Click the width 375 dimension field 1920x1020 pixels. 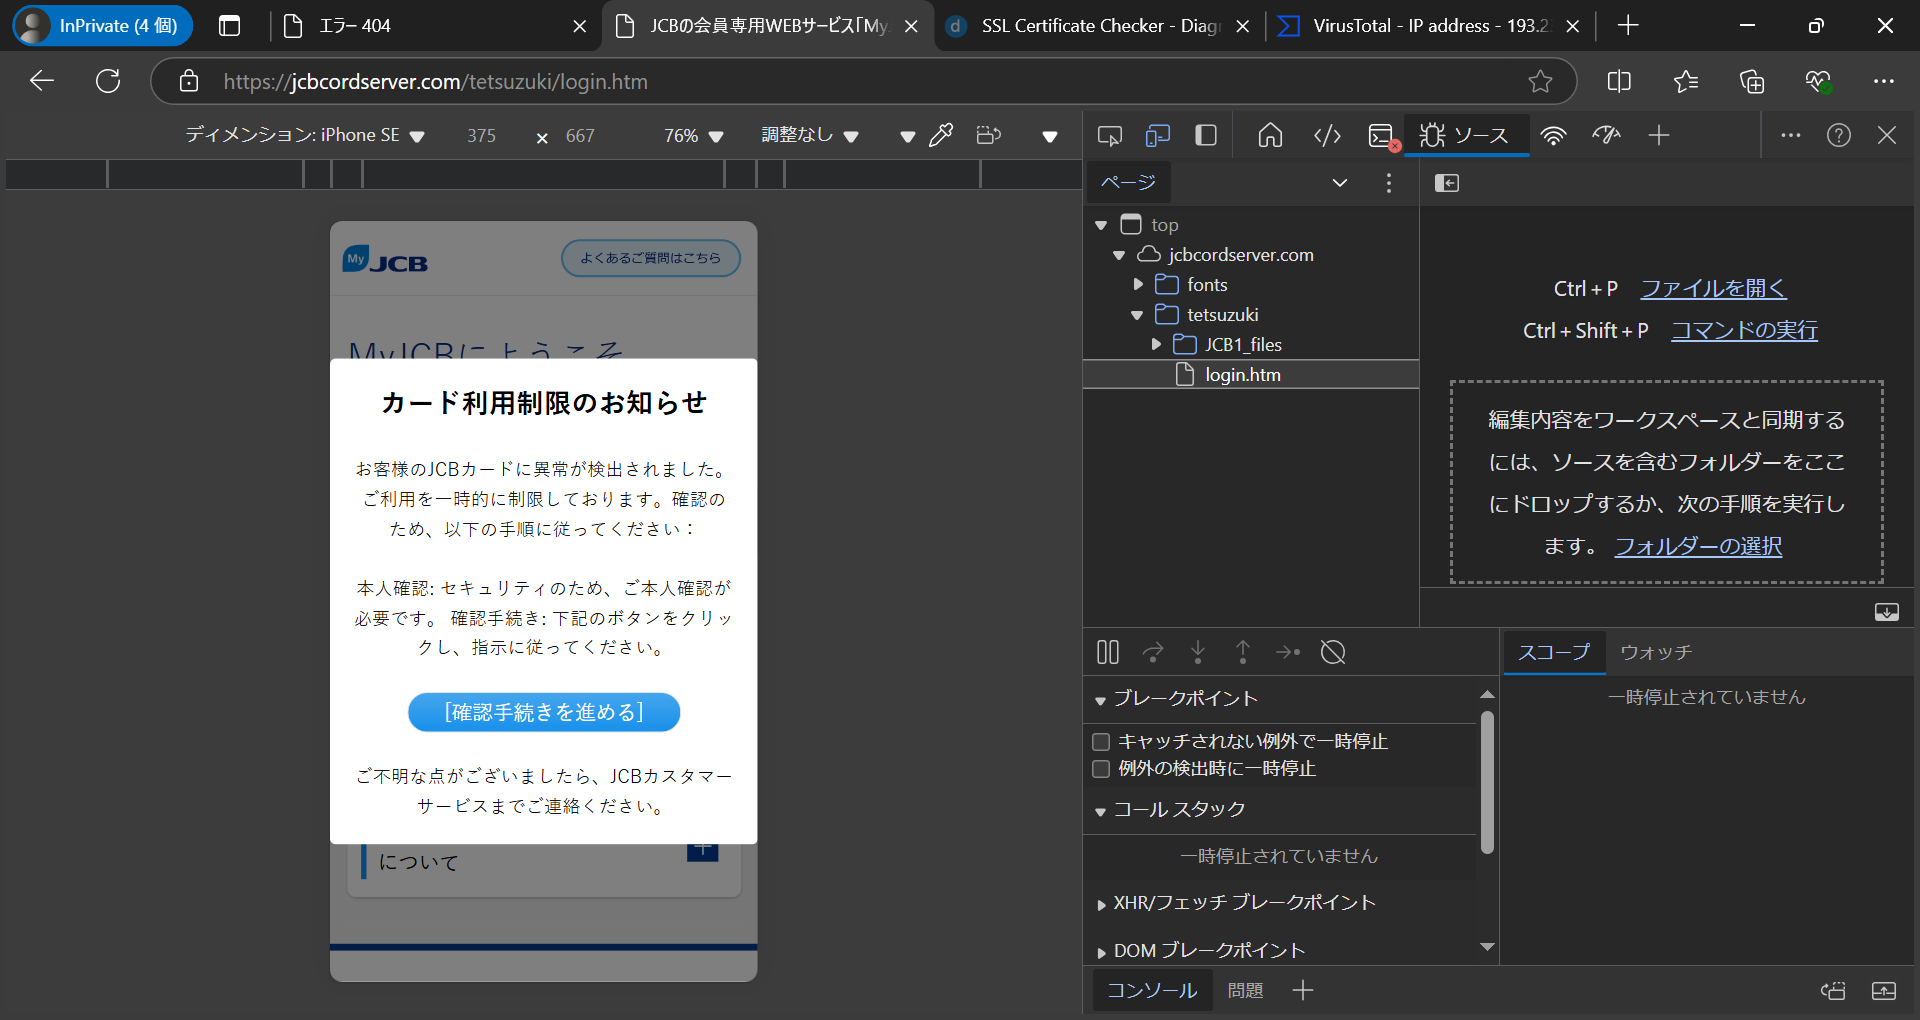tap(481, 136)
